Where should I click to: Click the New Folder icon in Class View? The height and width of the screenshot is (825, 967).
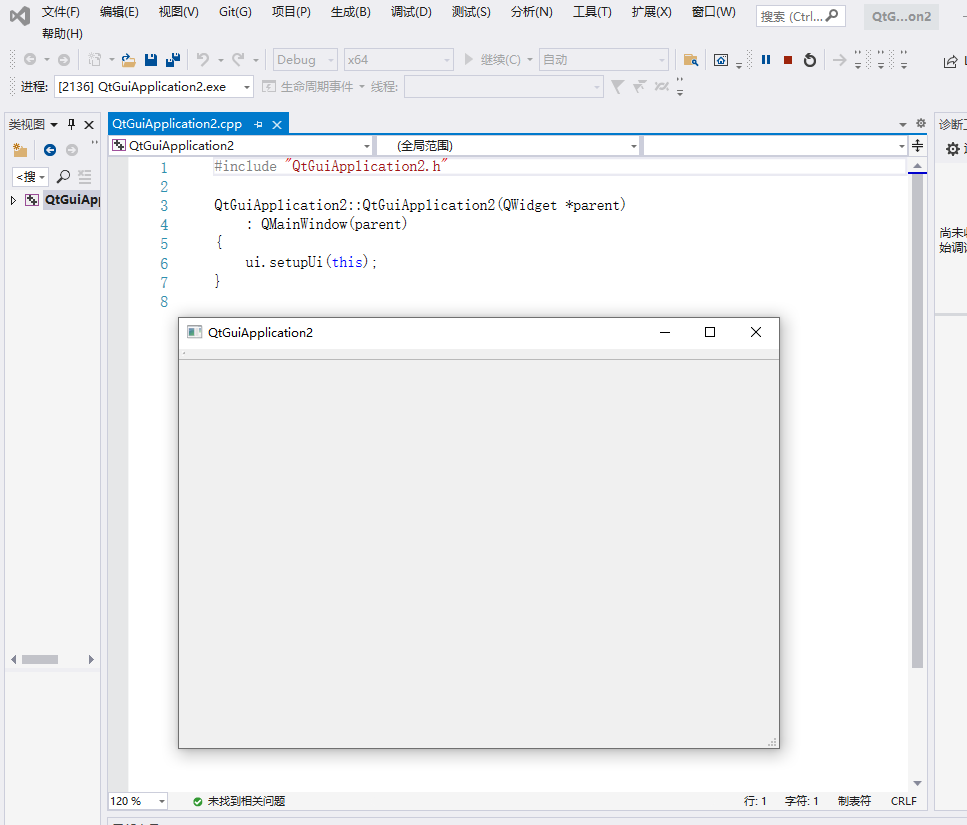point(20,150)
